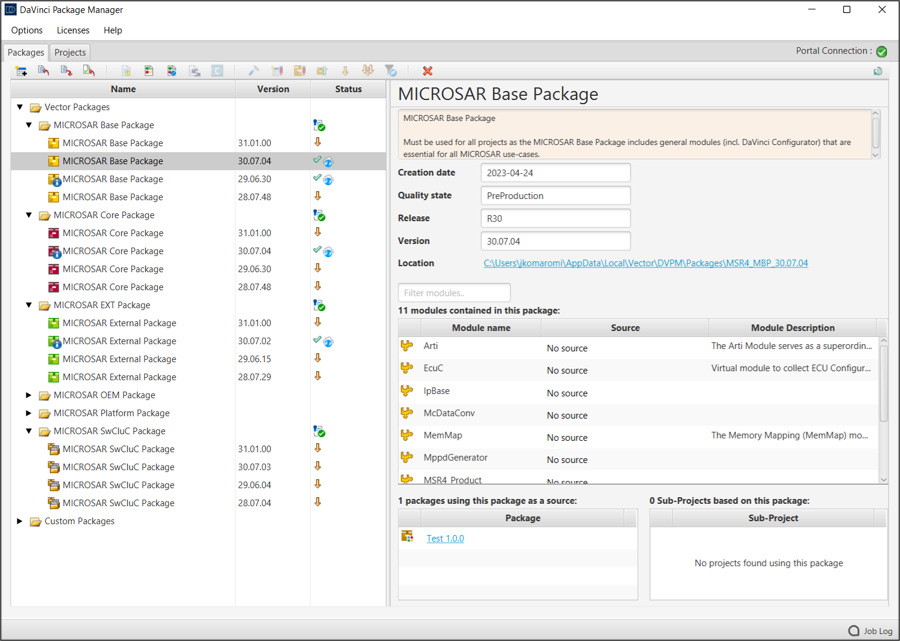Click the Quality state PreProduction field
The image size is (900, 641).
tap(556, 196)
